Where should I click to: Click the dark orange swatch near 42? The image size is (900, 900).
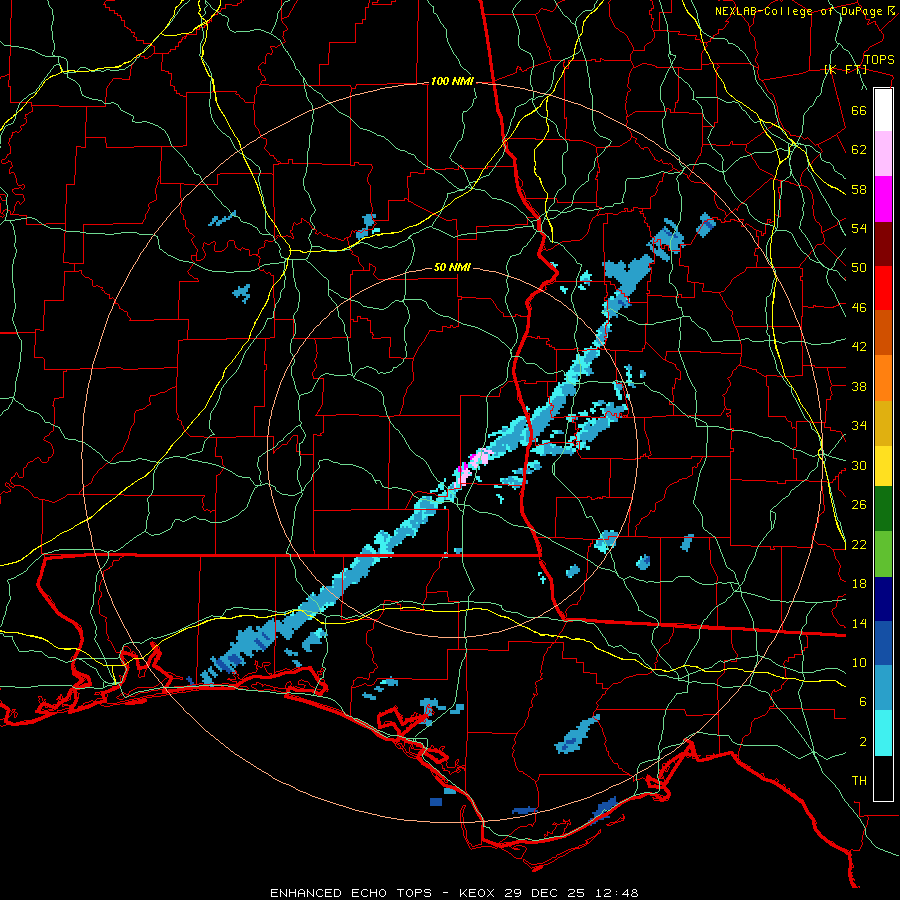(883, 333)
